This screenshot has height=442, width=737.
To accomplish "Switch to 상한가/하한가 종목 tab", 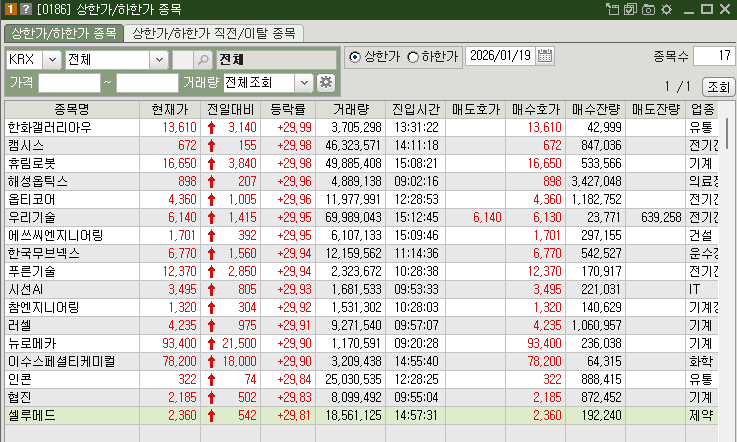I will pyautogui.click(x=64, y=33).
